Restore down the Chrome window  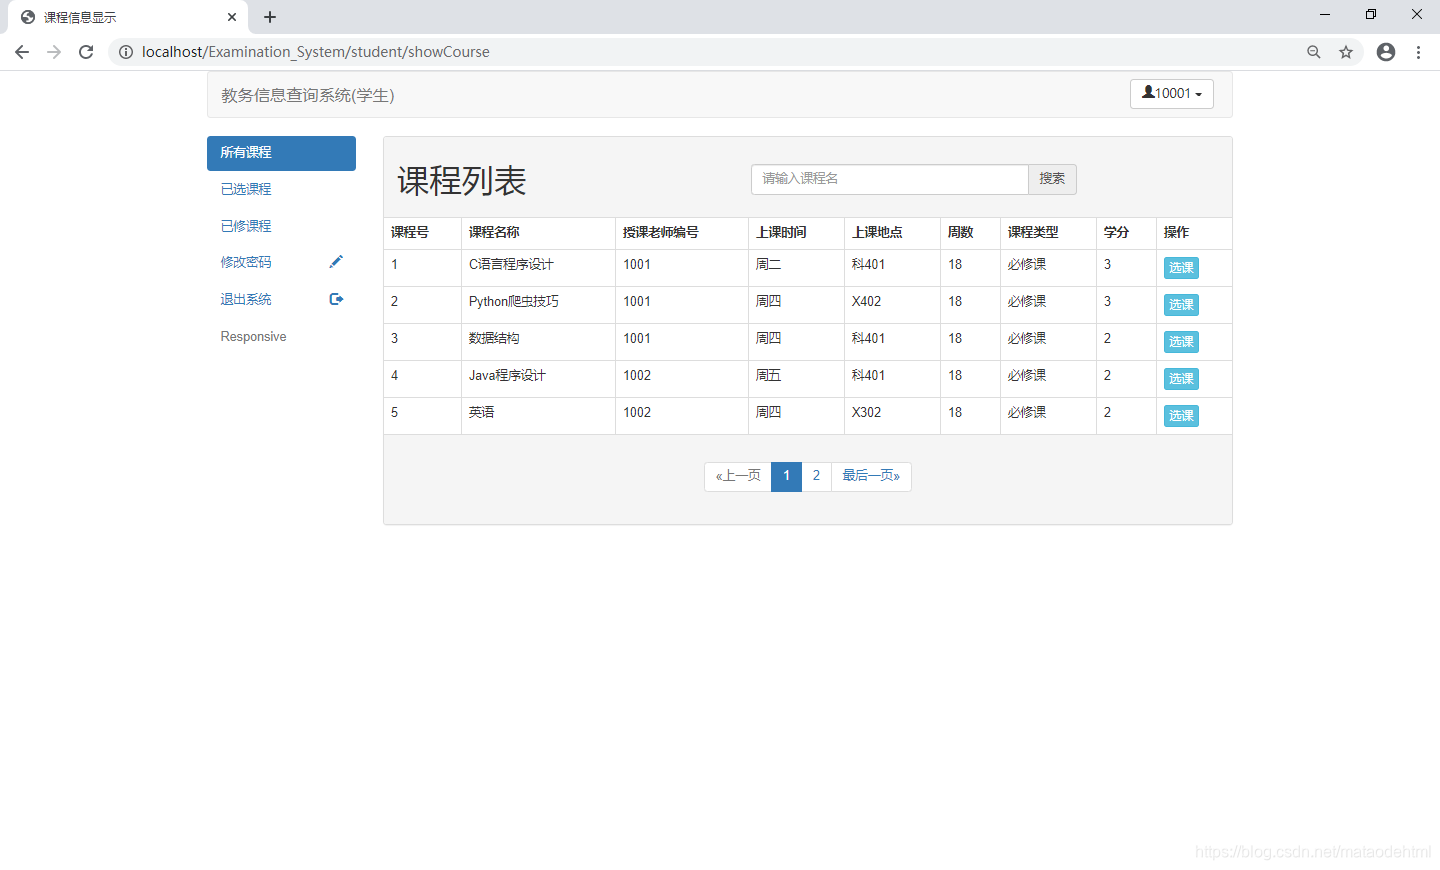(x=1371, y=15)
